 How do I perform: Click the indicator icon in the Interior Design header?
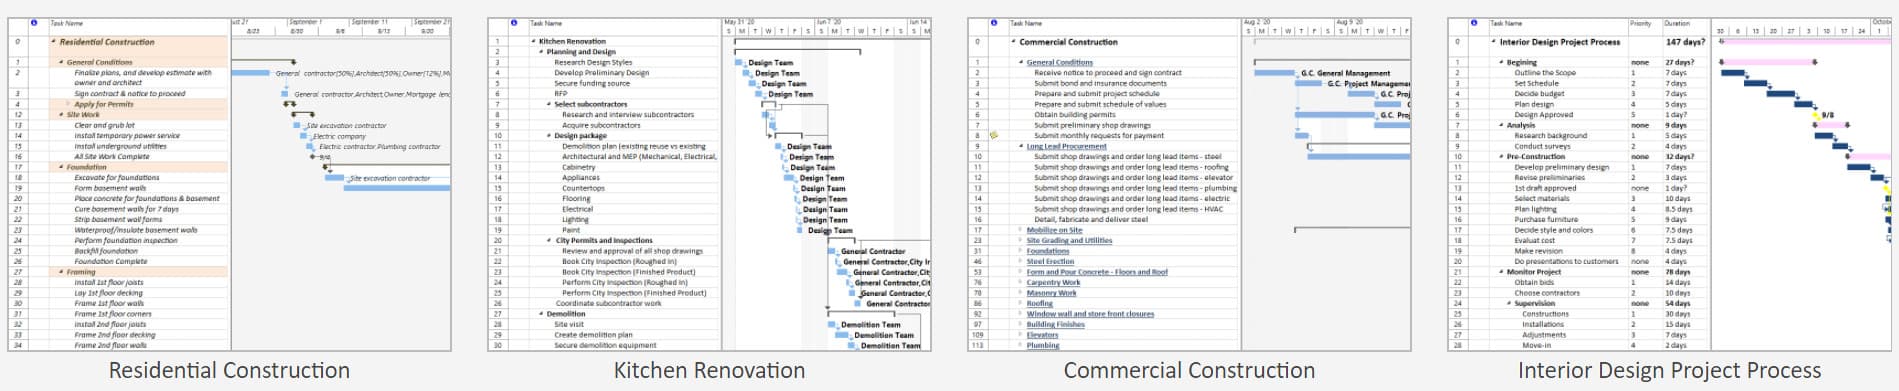(1473, 22)
